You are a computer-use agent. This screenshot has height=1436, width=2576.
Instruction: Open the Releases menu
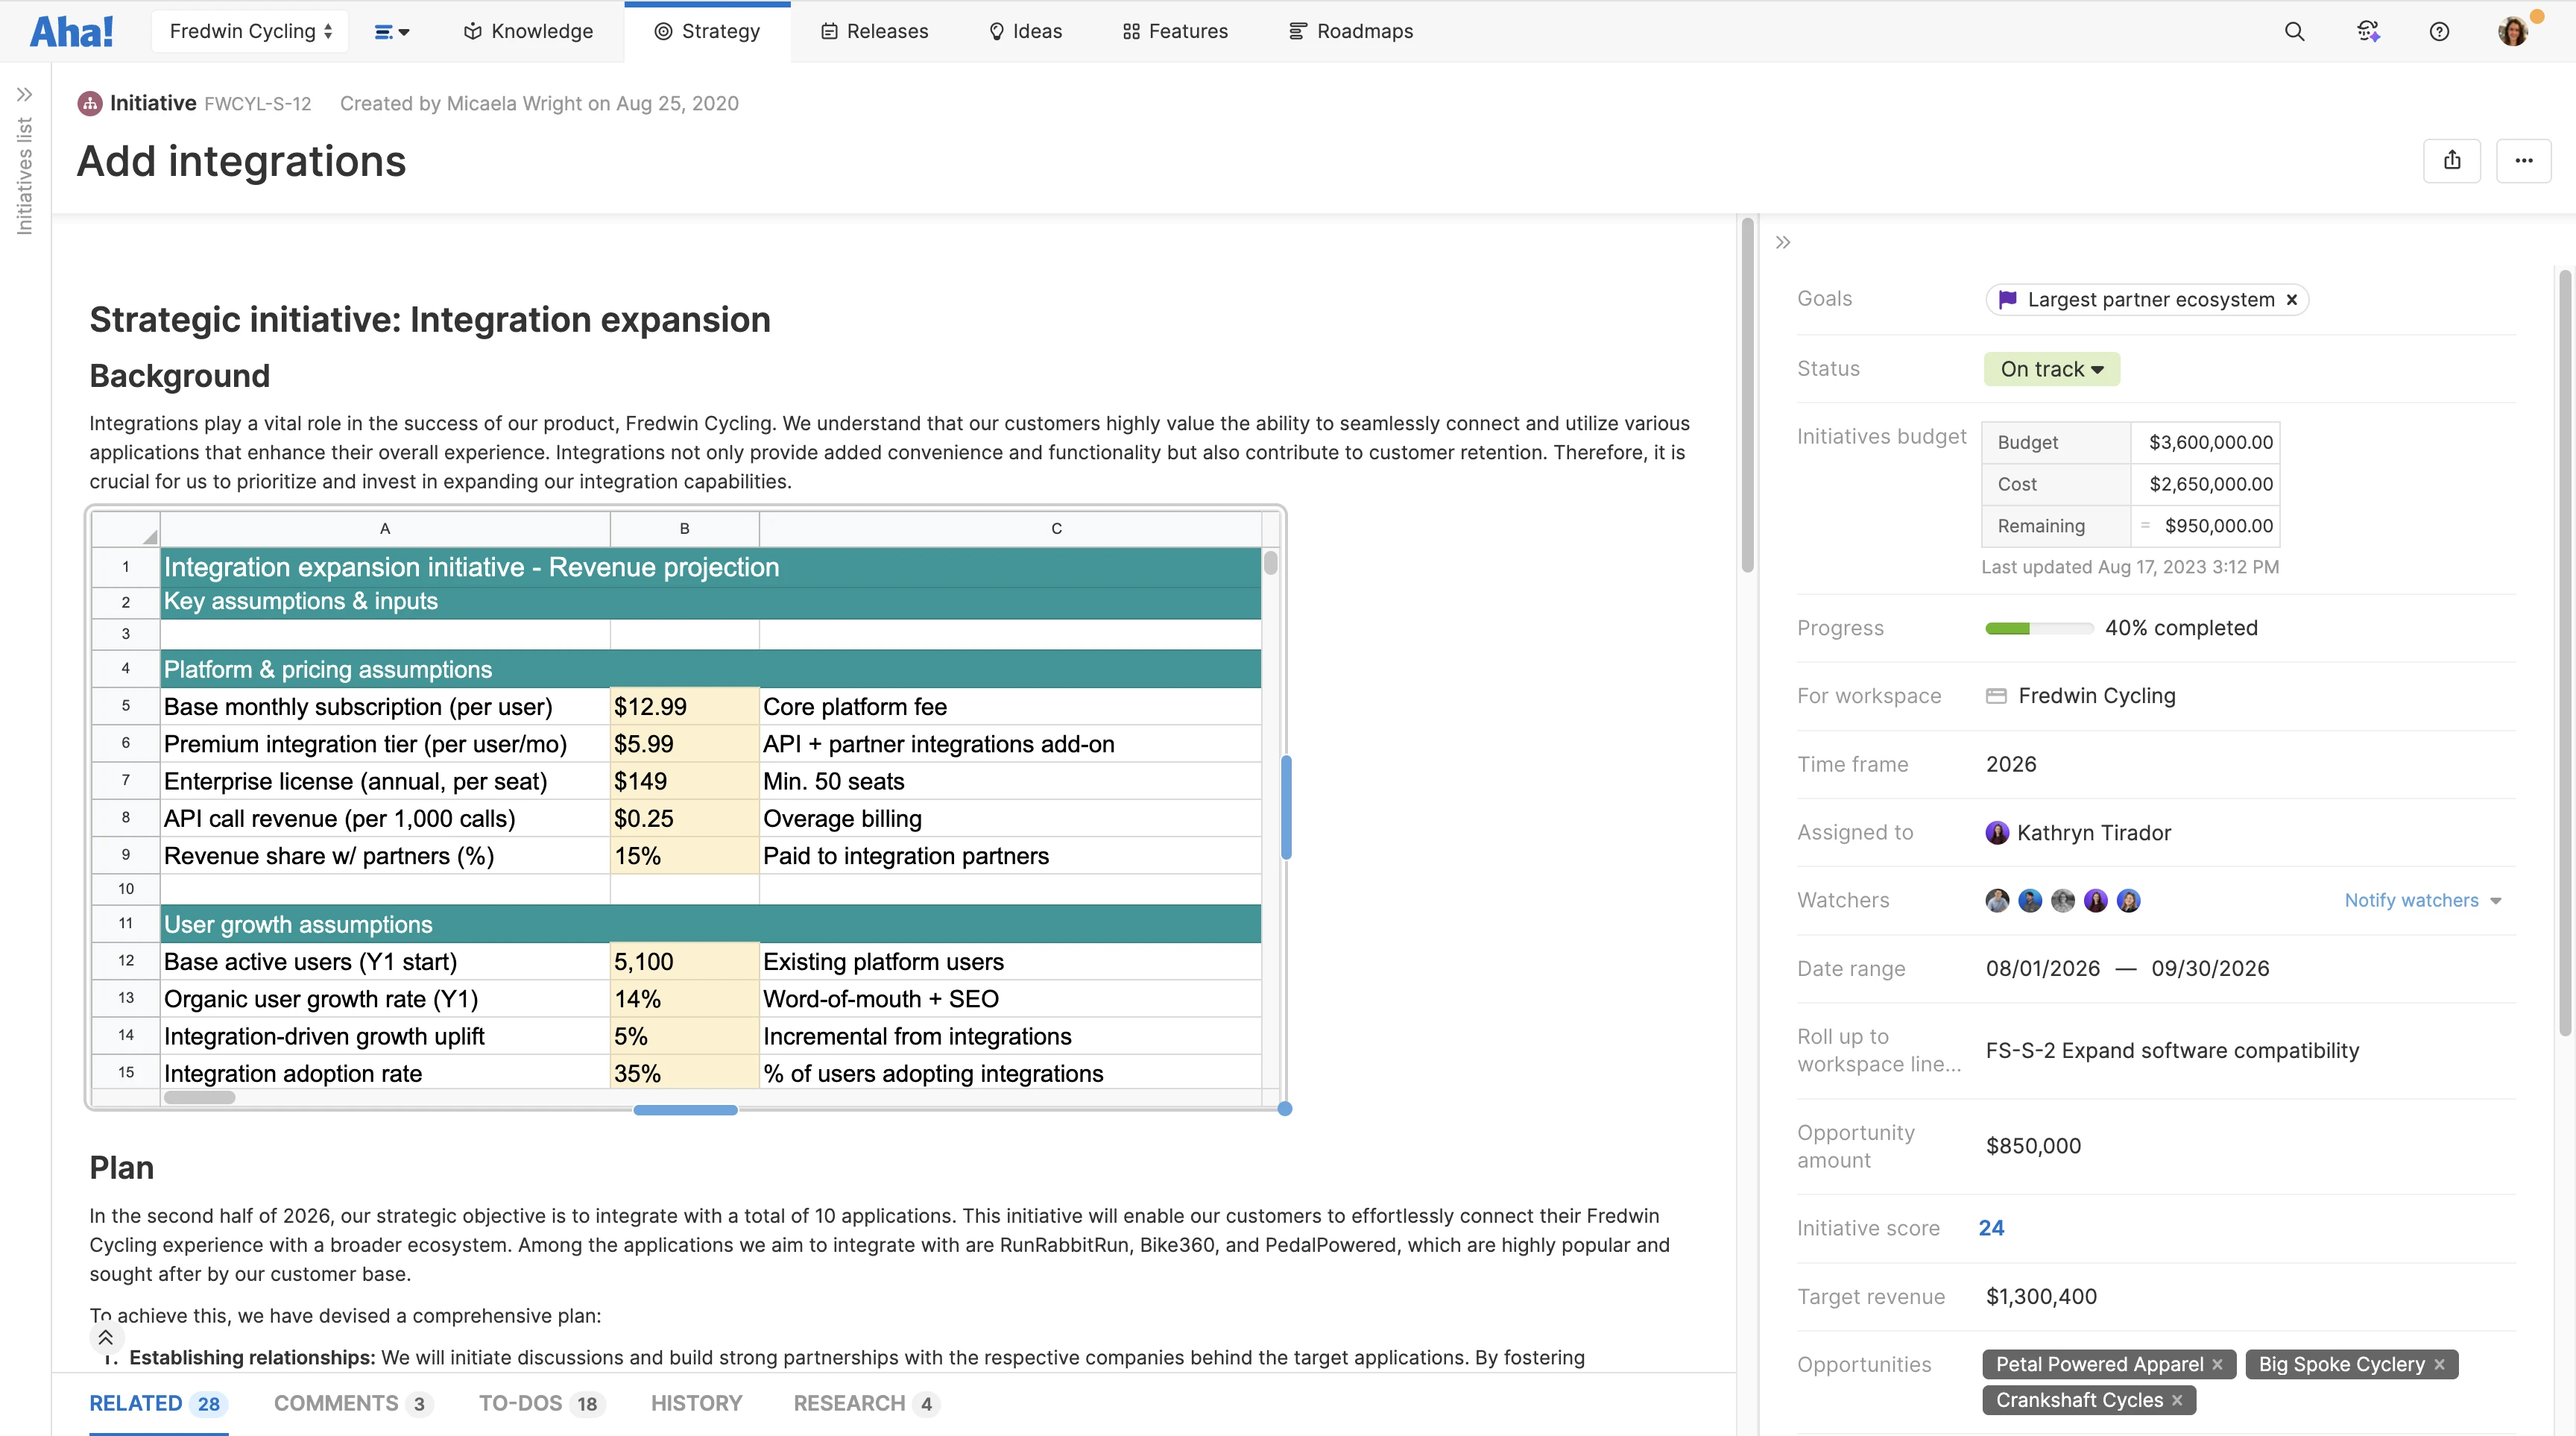(x=875, y=31)
